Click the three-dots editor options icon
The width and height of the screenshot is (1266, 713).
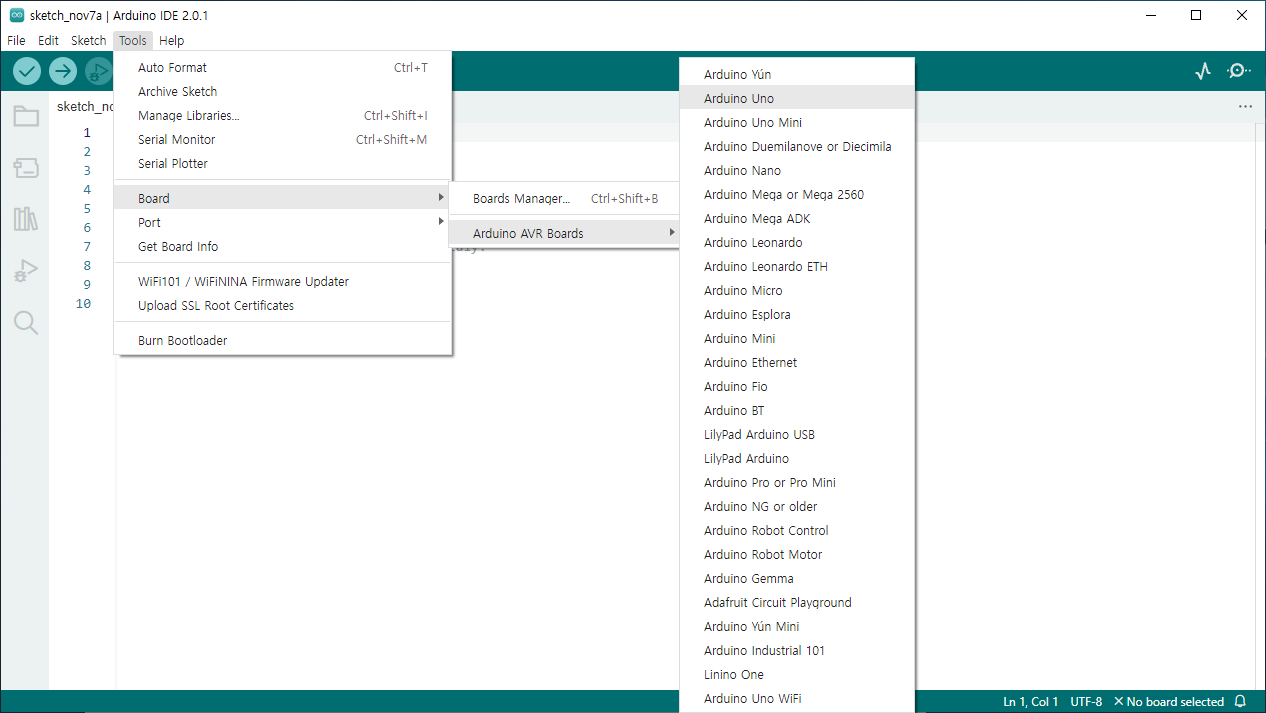(1245, 106)
